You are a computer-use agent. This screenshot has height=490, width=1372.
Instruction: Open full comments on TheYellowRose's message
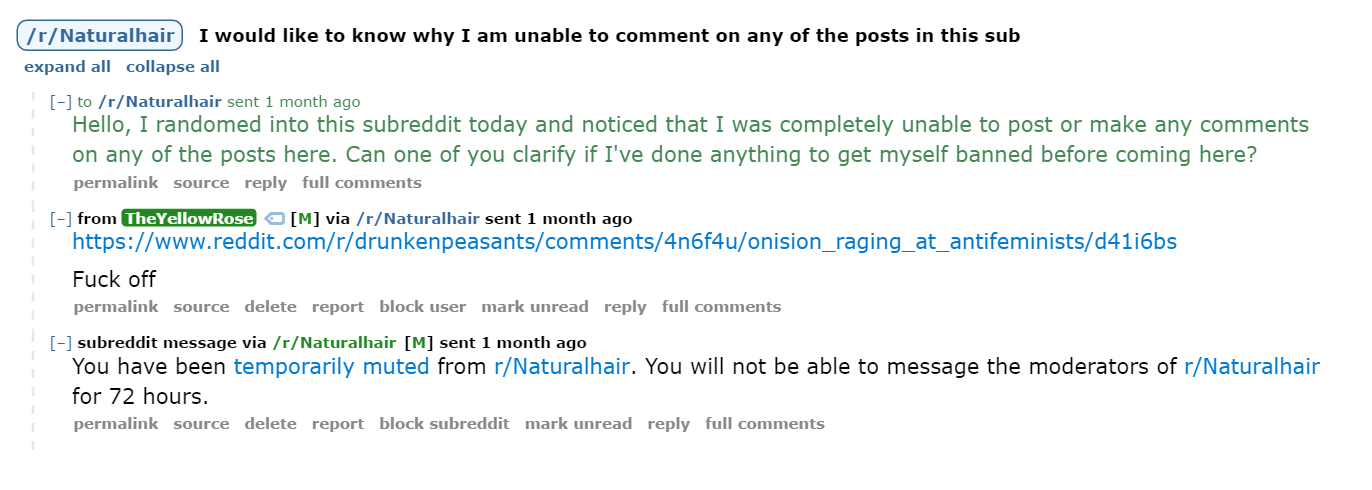721,307
